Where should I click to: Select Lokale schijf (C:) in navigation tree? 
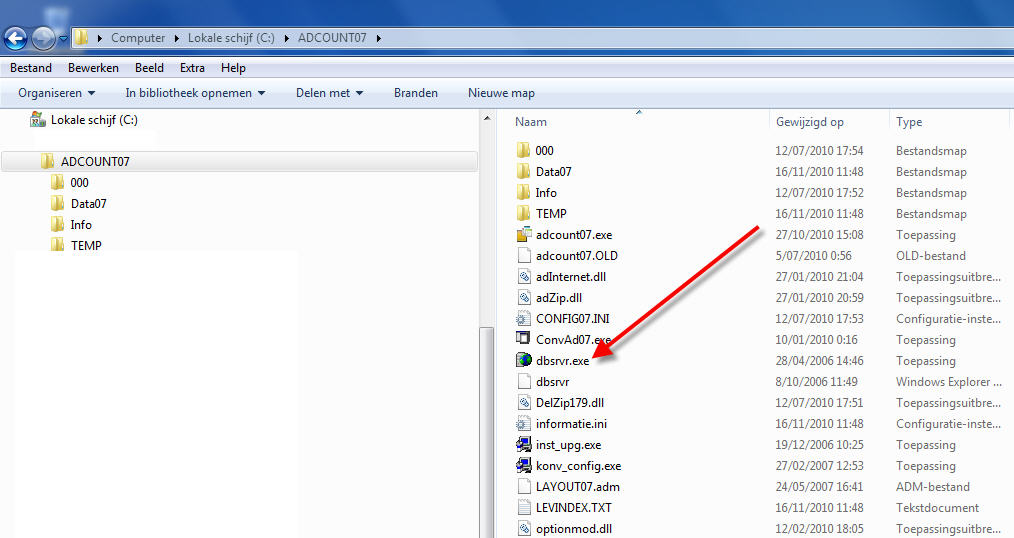pyautogui.click(x=94, y=120)
